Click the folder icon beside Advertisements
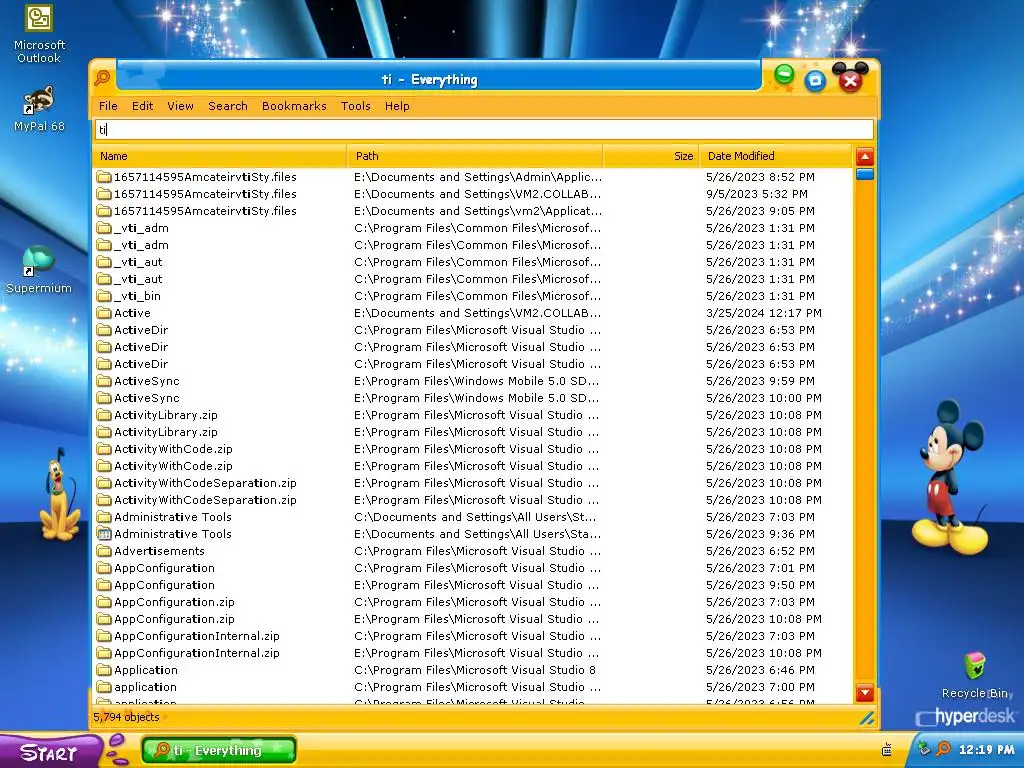The width and height of the screenshot is (1024, 768). pos(104,551)
